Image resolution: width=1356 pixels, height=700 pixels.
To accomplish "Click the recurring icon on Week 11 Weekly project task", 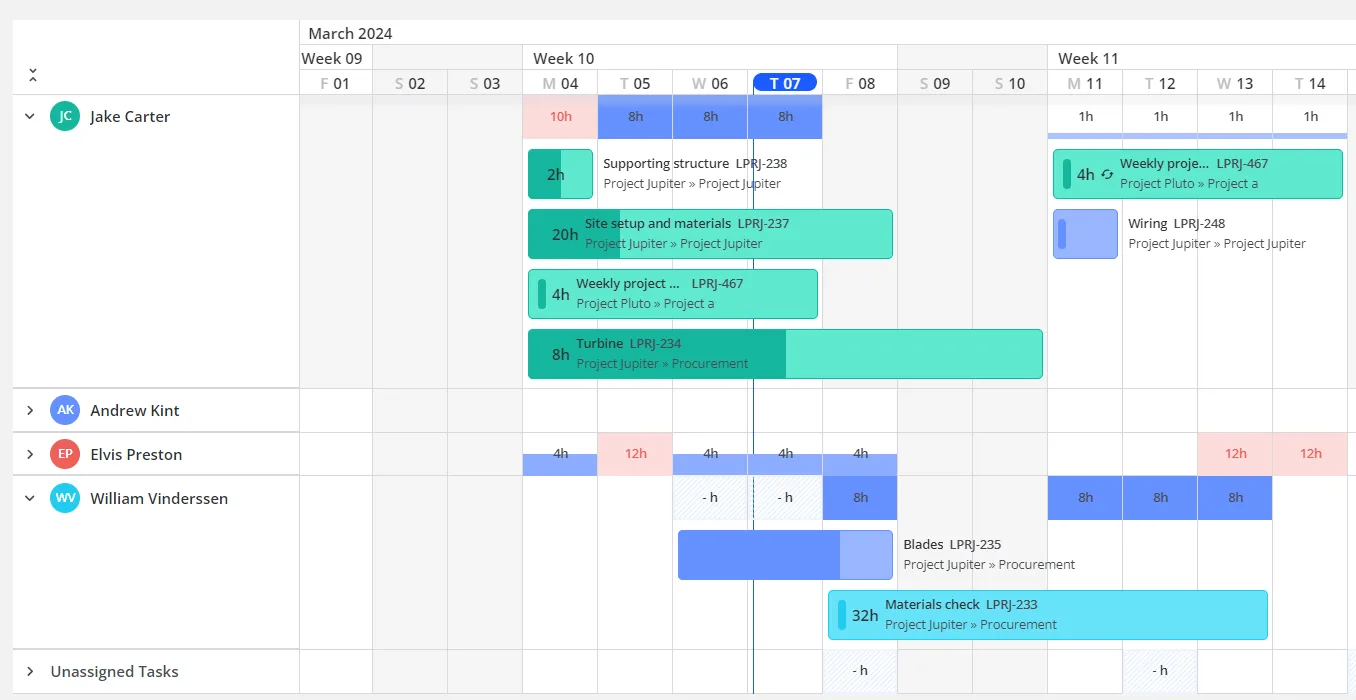I will (x=1107, y=174).
